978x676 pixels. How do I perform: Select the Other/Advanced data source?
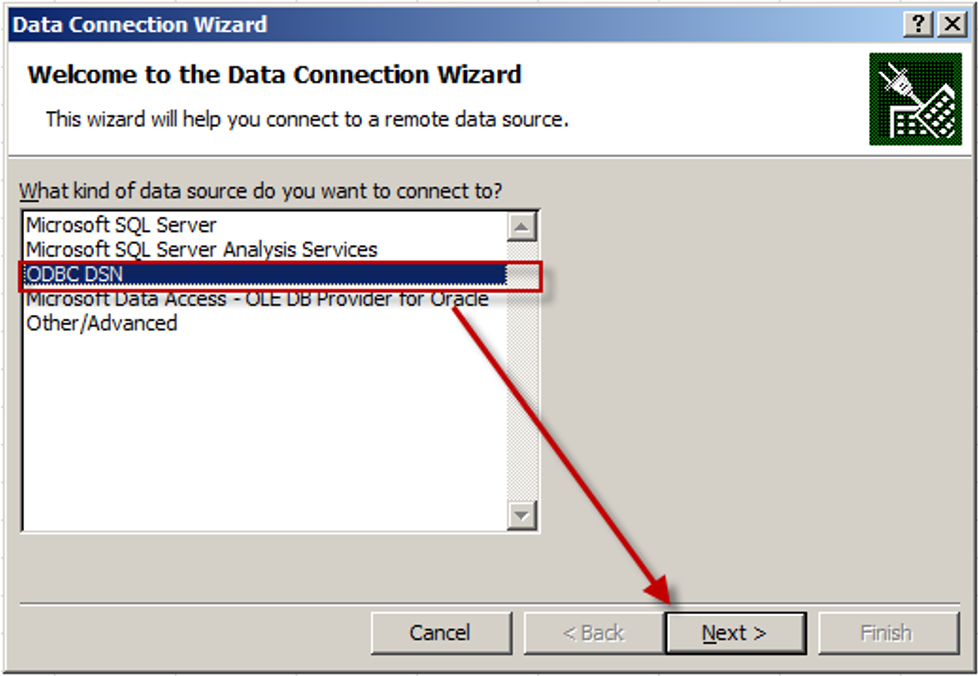click(x=102, y=323)
